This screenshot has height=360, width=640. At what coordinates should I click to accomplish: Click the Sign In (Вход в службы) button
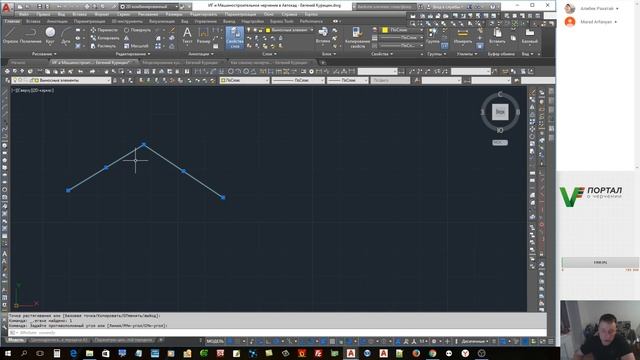click(x=446, y=7)
